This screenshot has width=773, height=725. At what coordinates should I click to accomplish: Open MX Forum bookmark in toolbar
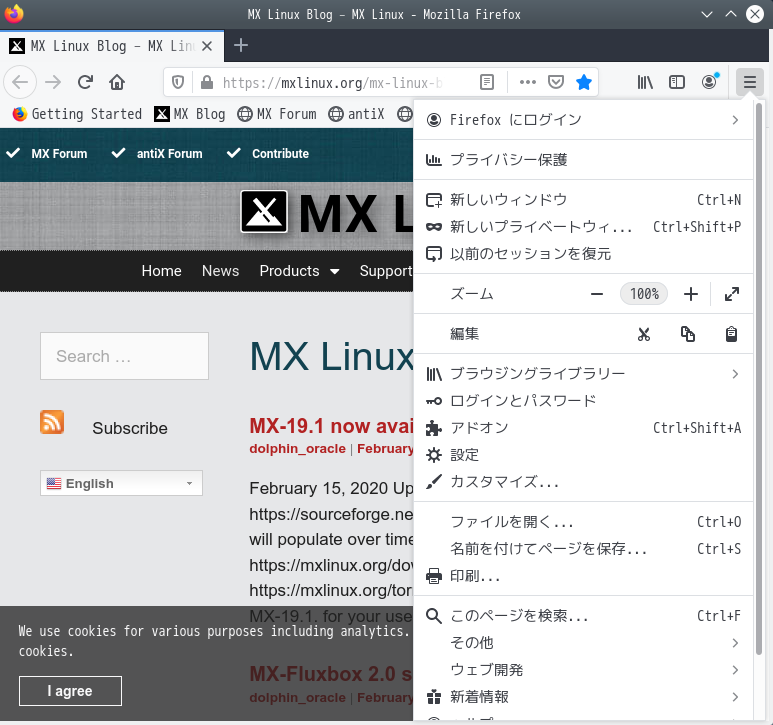[277, 114]
